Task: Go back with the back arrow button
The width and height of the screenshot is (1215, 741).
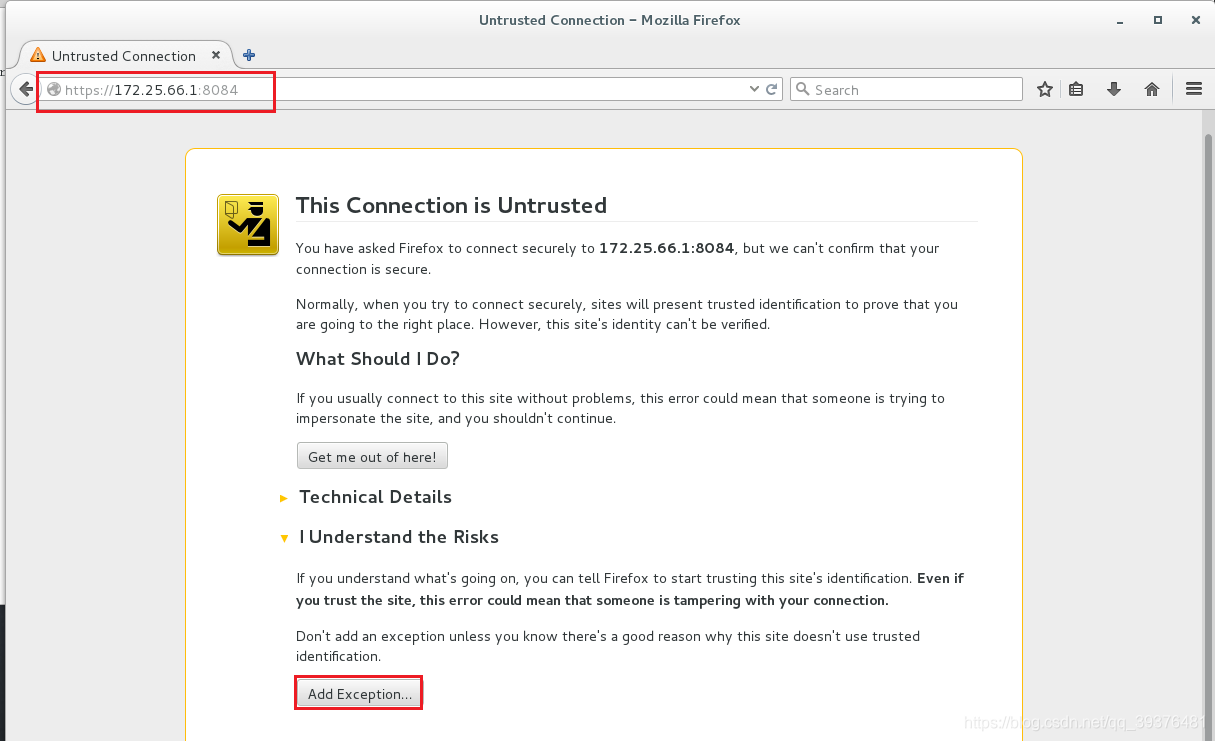Action: pyautogui.click(x=26, y=89)
